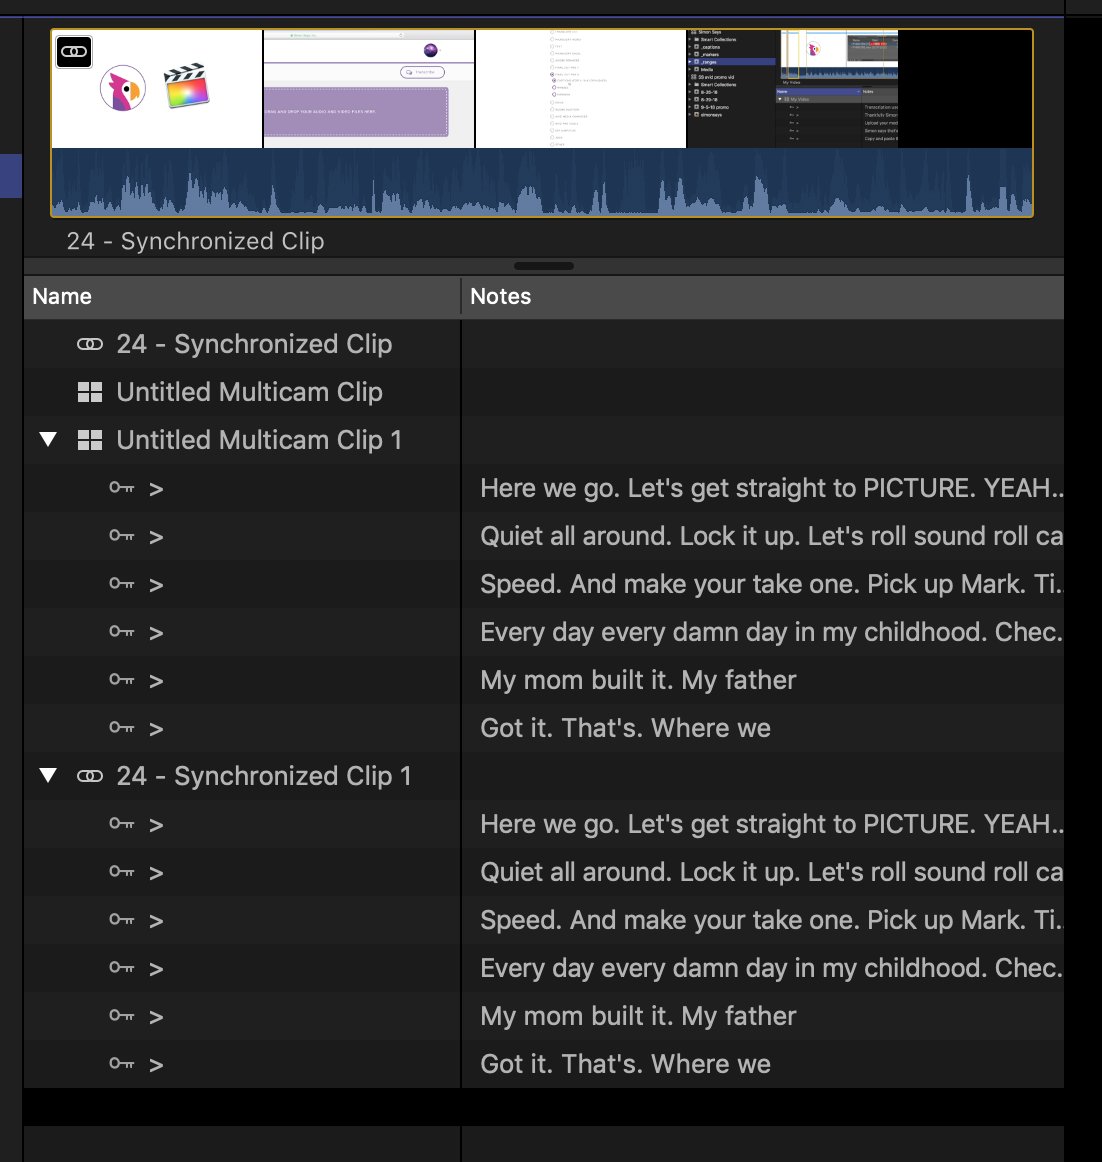Click Synchronized Clip 1 note "Every day every damn day"
The image size is (1102, 1162).
771,968
